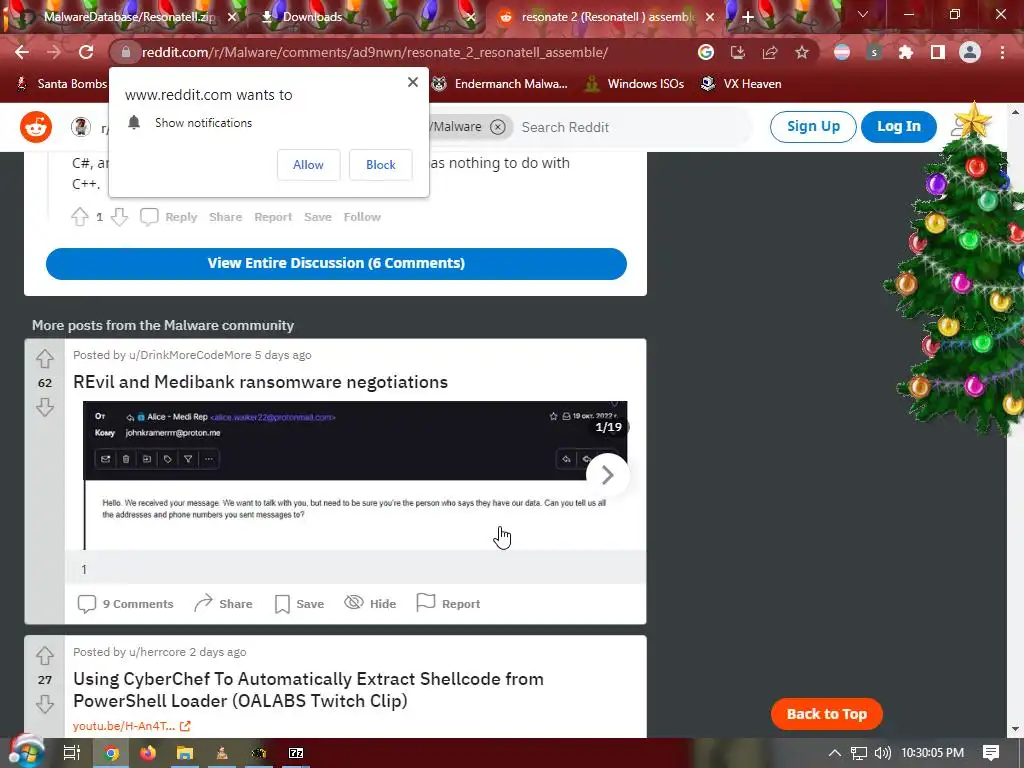This screenshot has height=768, width=1024.
Task: Report the REvil and Medibank post
Action: [x=448, y=604]
